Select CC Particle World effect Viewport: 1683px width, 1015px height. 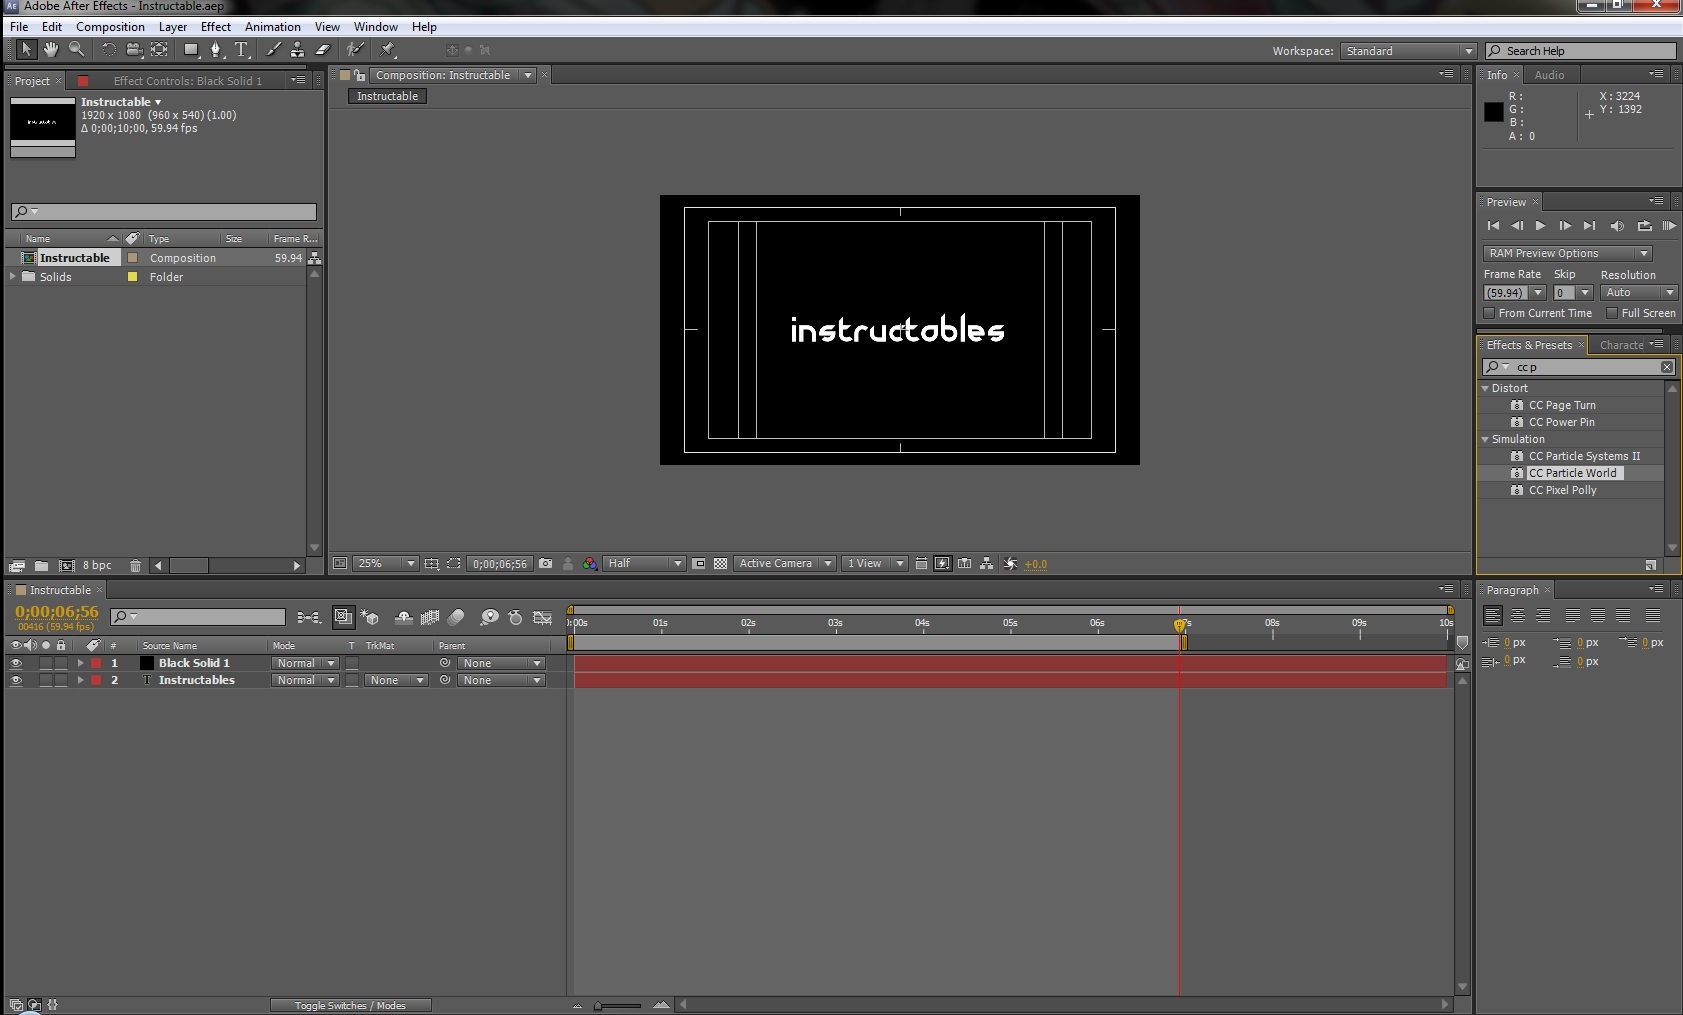1572,473
